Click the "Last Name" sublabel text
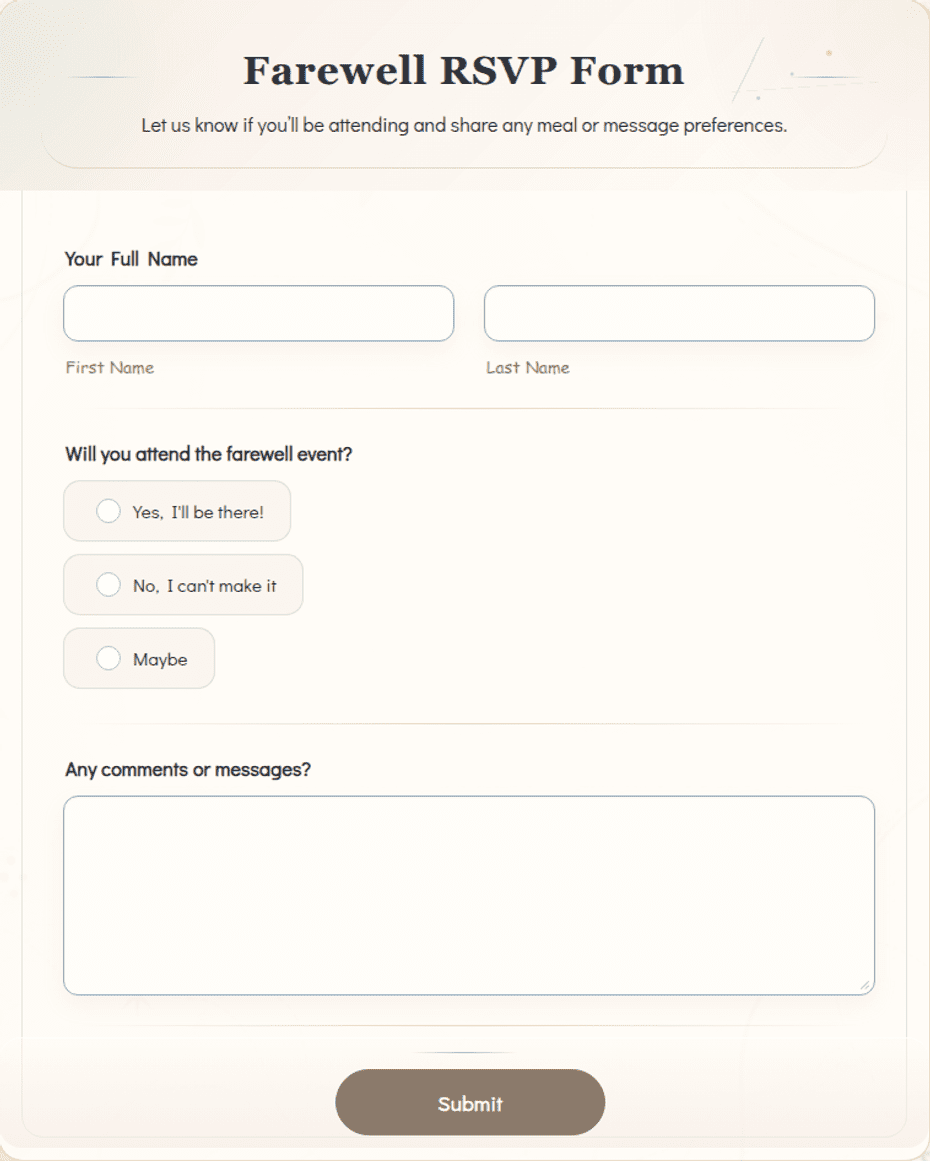Screen dimensions: 930x1161 (x=528, y=368)
